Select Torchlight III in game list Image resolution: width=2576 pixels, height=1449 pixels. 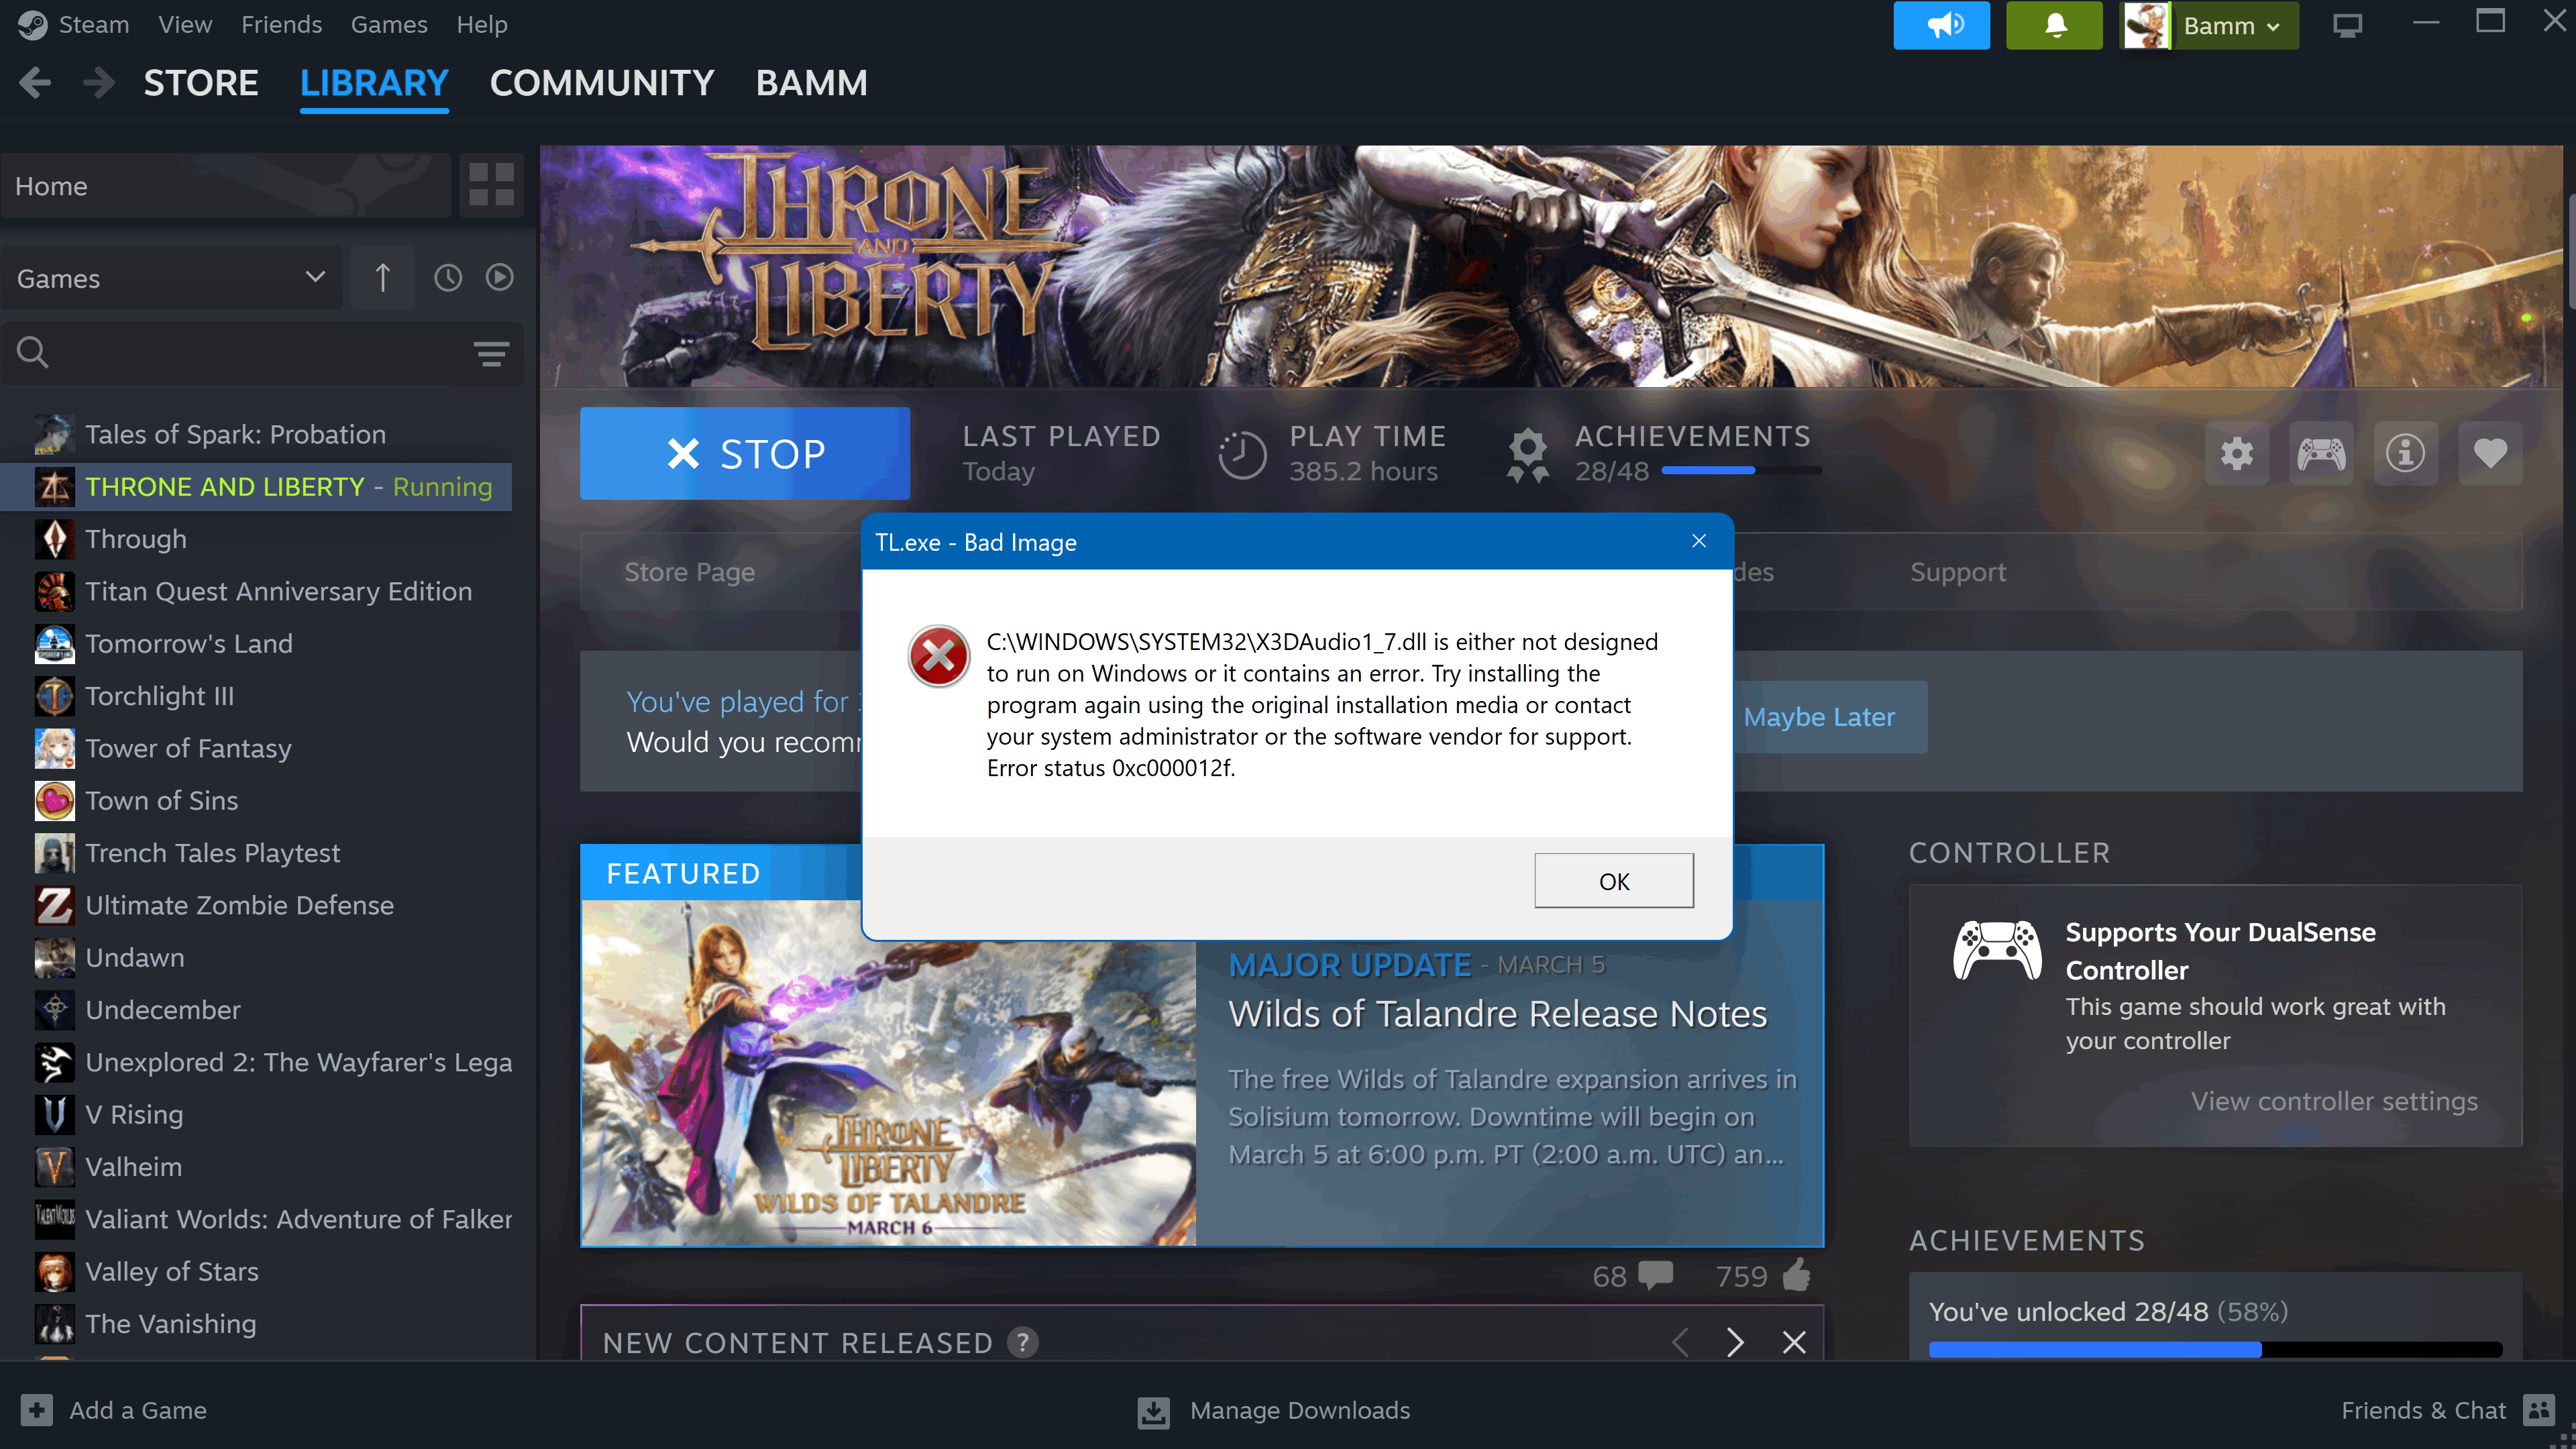tap(256, 696)
